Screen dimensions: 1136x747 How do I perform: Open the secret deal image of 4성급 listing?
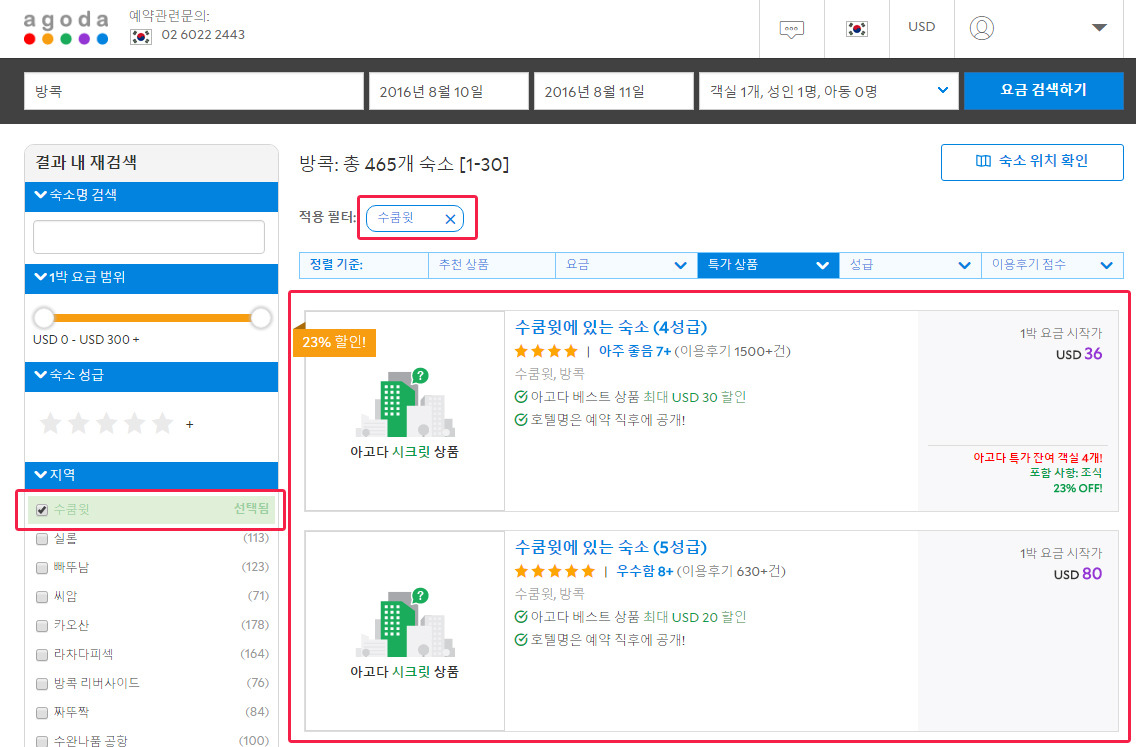point(404,411)
